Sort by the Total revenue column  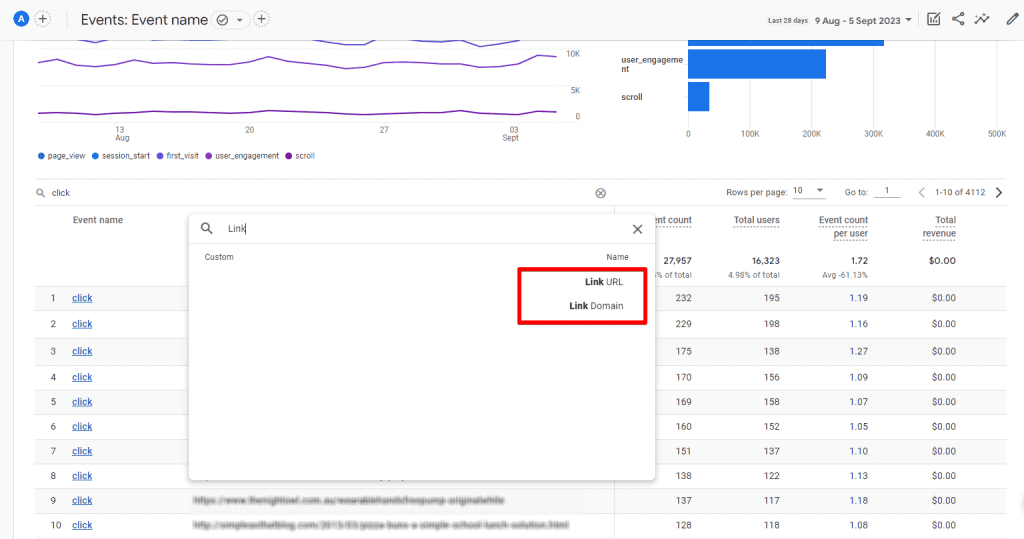(x=939, y=227)
